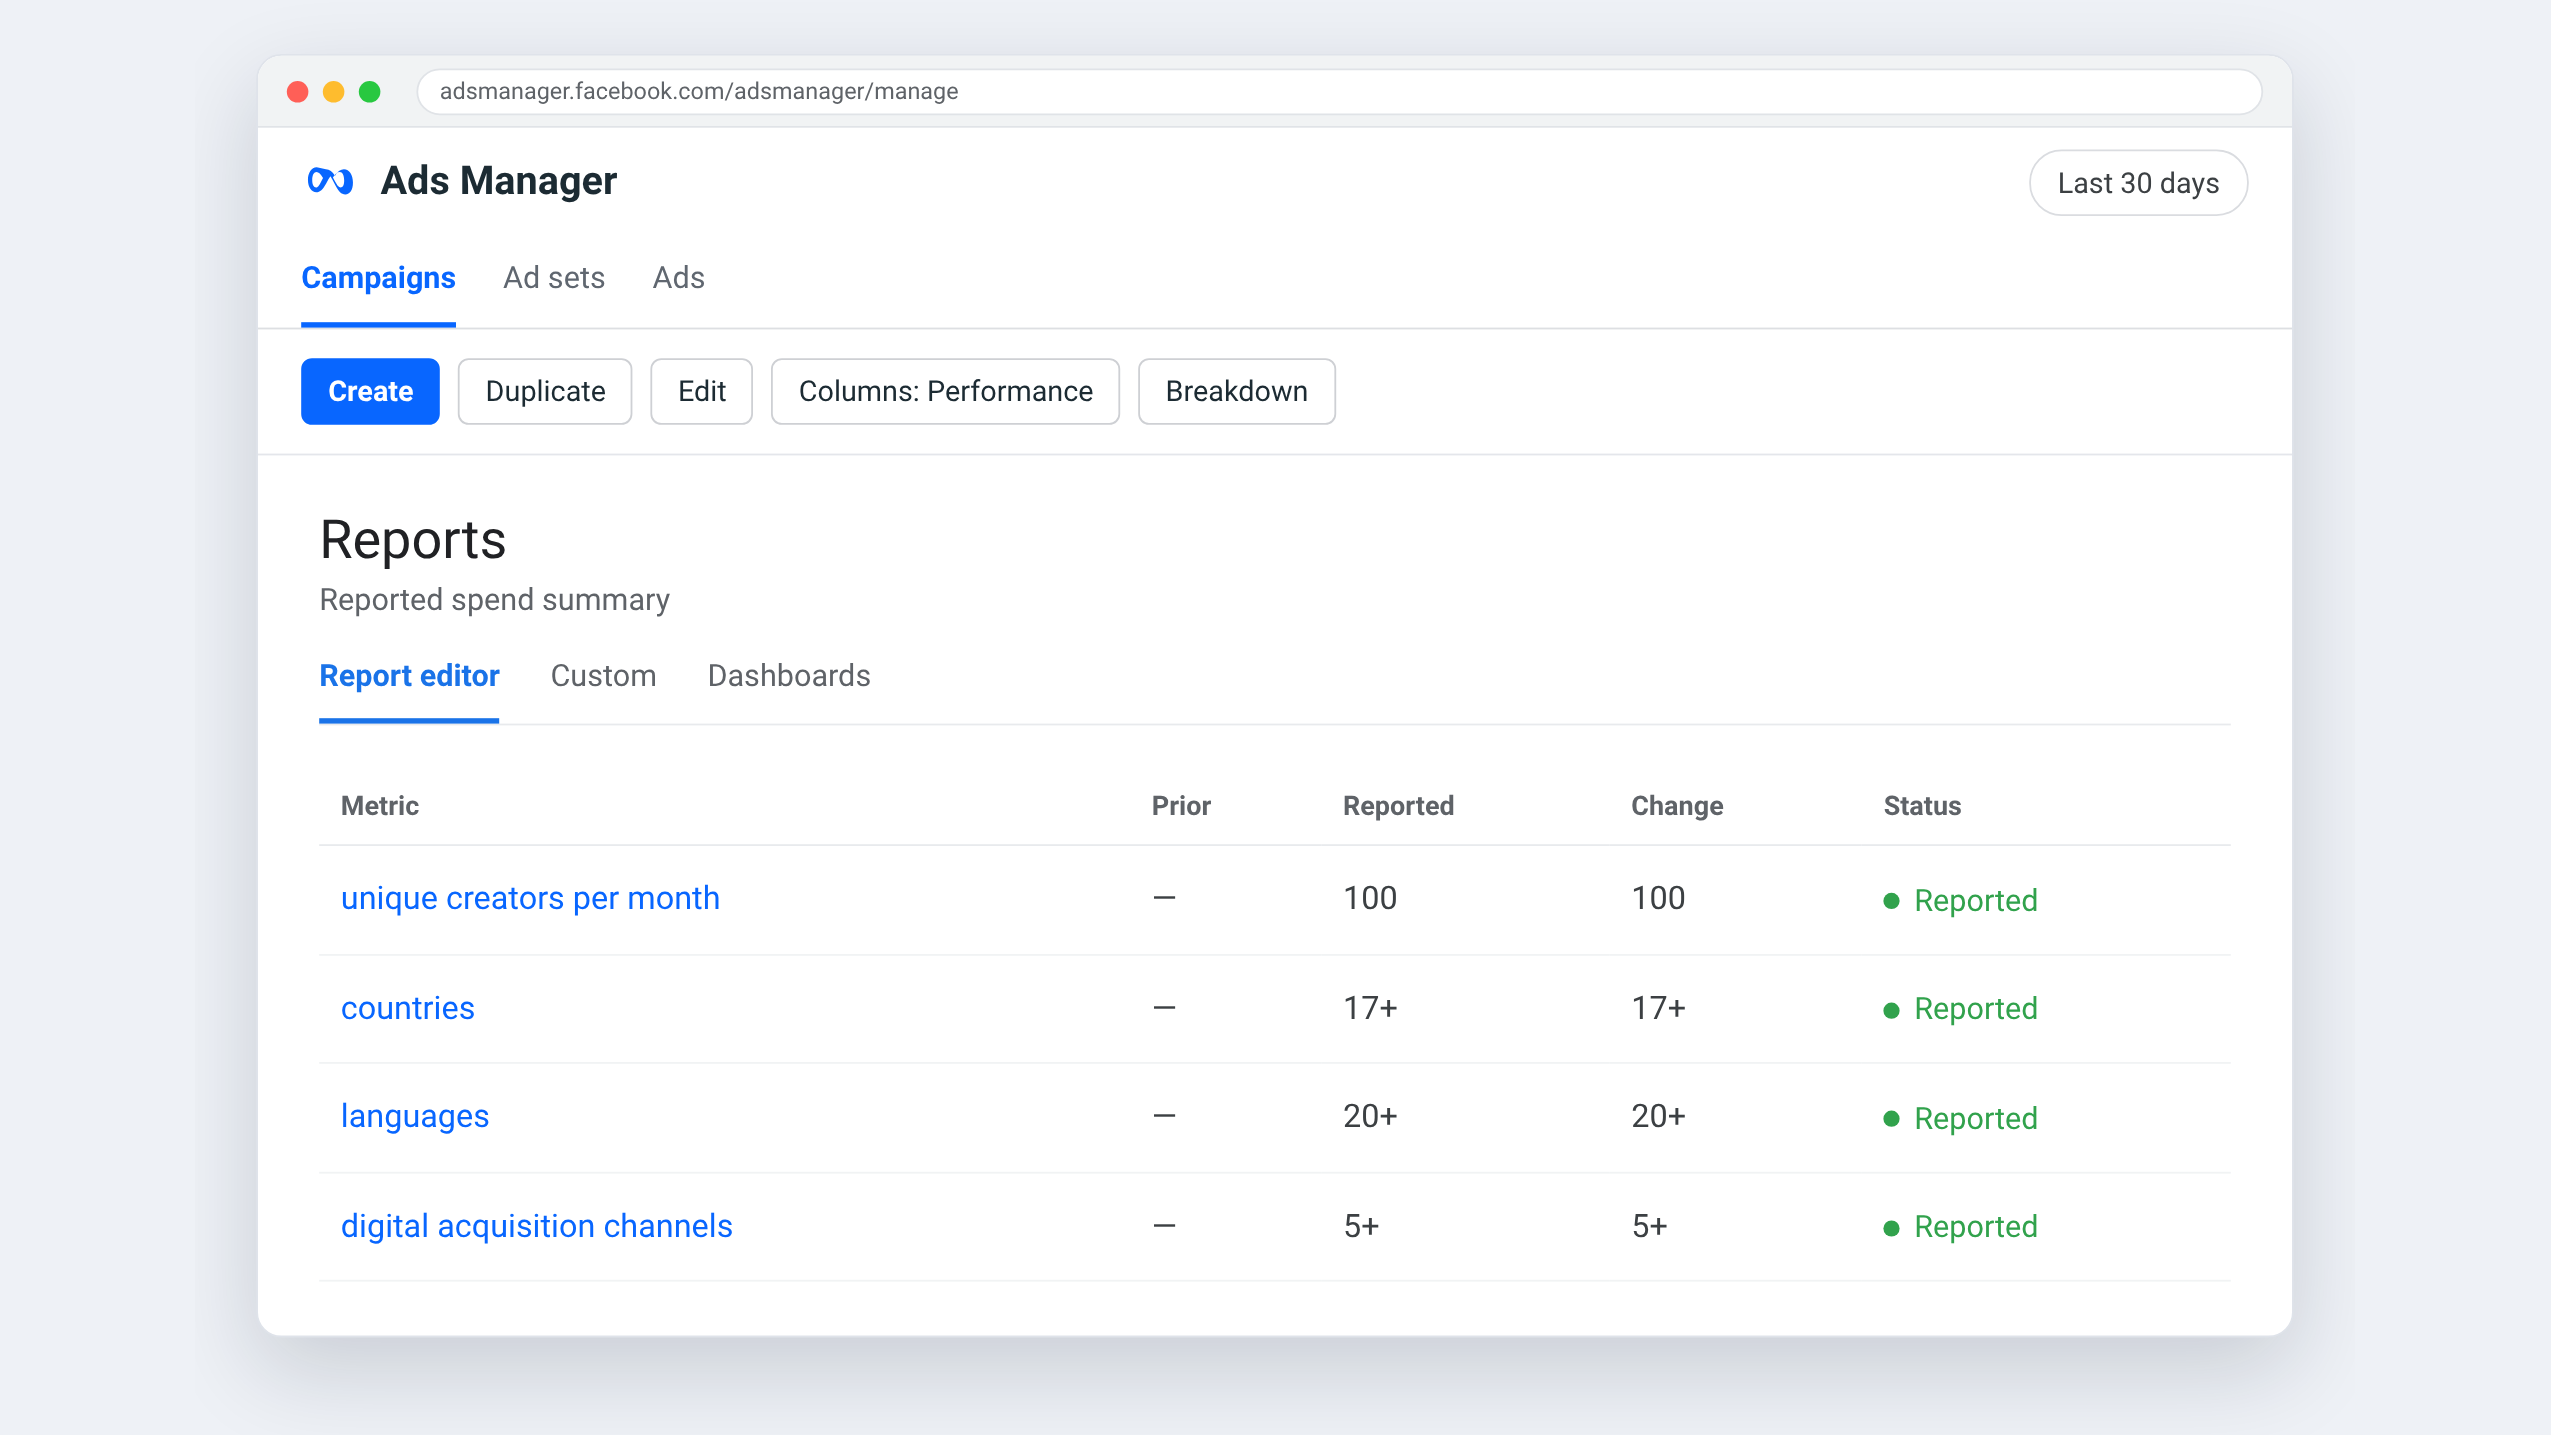Viewport: 2551px width, 1435px height.
Task: Click the Change column header
Action: point(1677,806)
